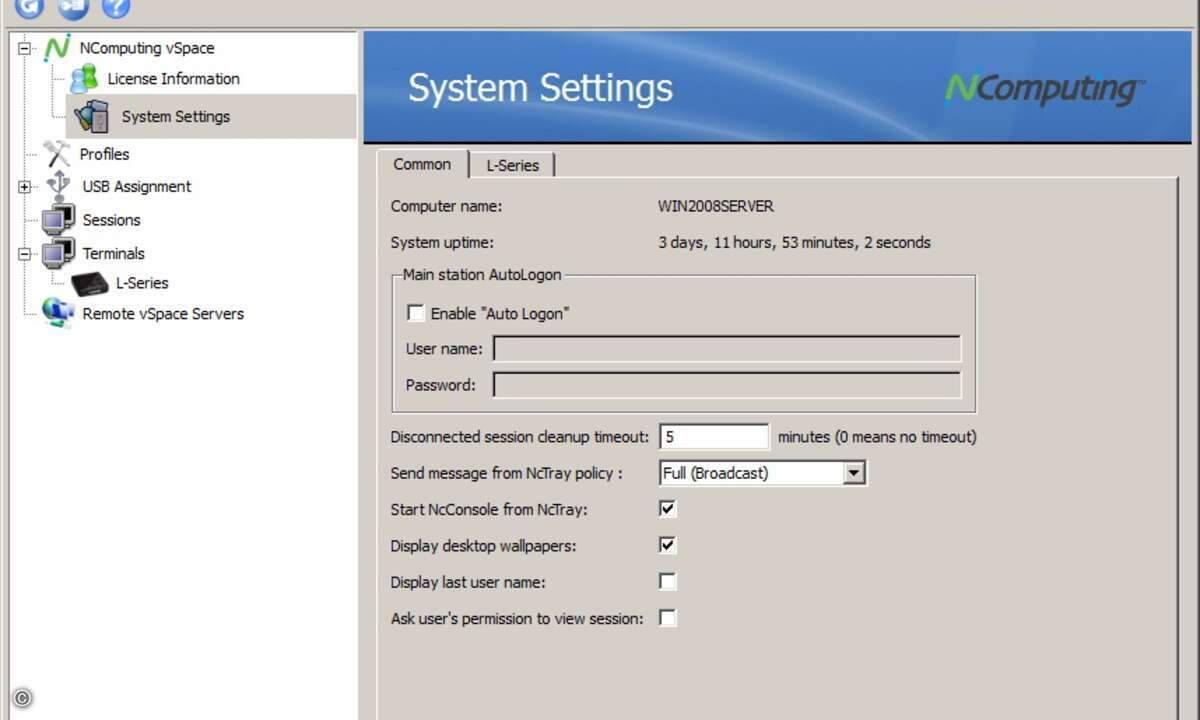The width and height of the screenshot is (1200, 720).
Task: Click the Terminals monitors icon
Action: (58, 253)
